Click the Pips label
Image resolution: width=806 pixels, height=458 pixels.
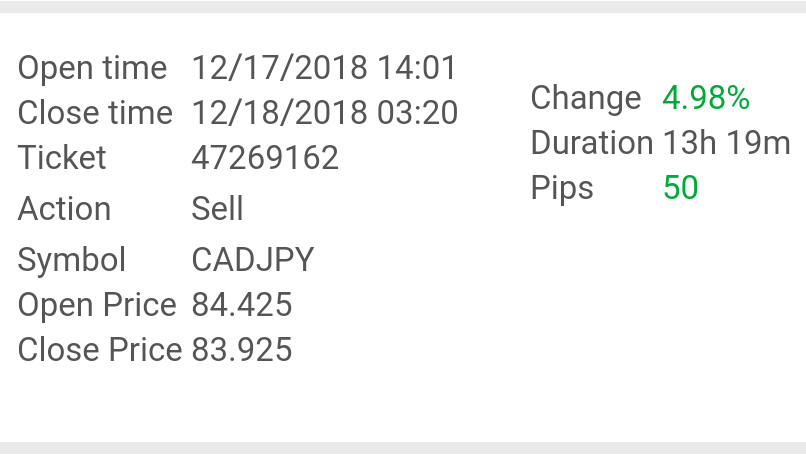pos(562,188)
